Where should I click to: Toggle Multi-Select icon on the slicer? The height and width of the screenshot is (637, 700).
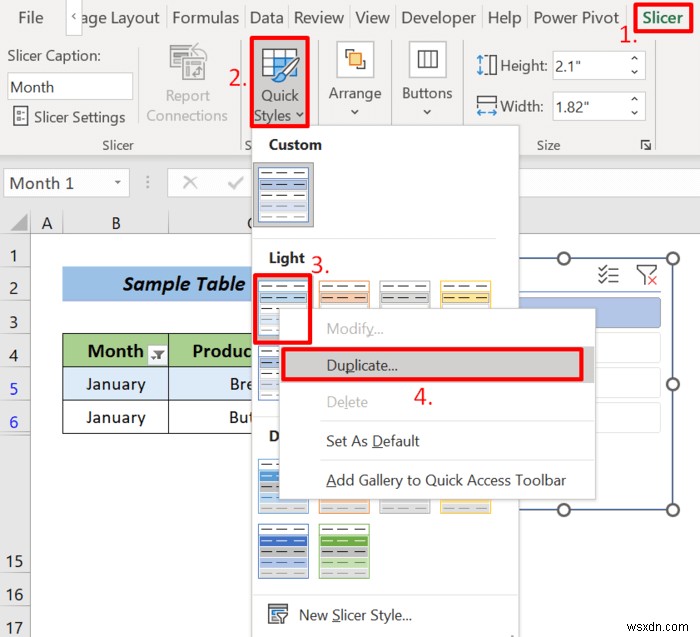(x=608, y=275)
